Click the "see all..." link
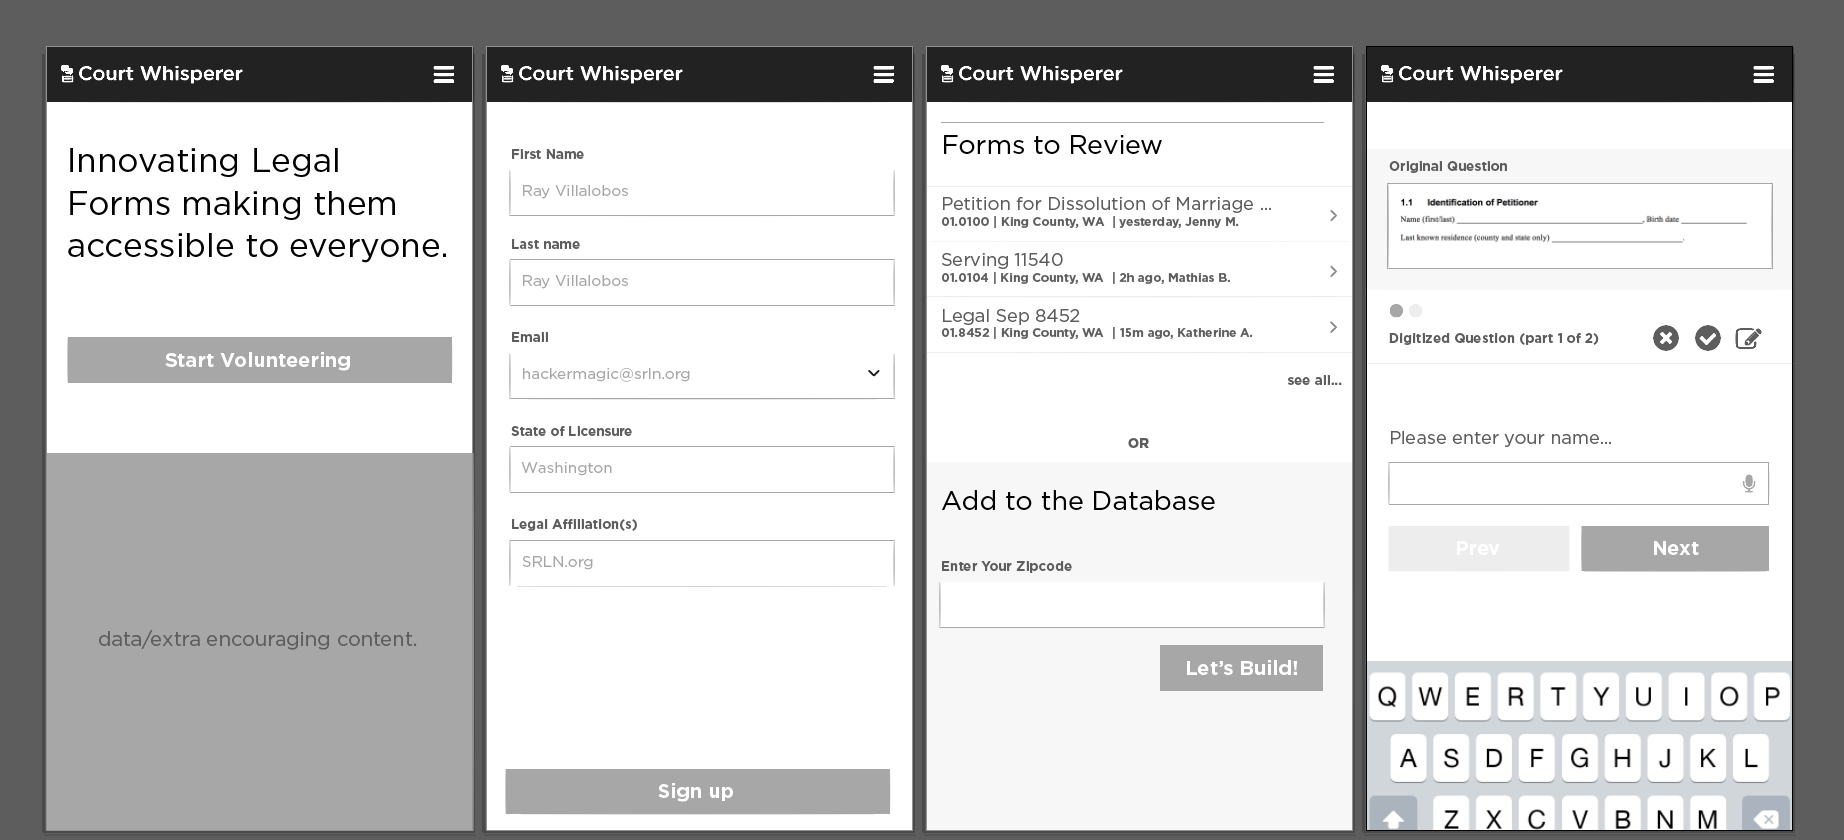1844x840 pixels. pos(1313,381)
